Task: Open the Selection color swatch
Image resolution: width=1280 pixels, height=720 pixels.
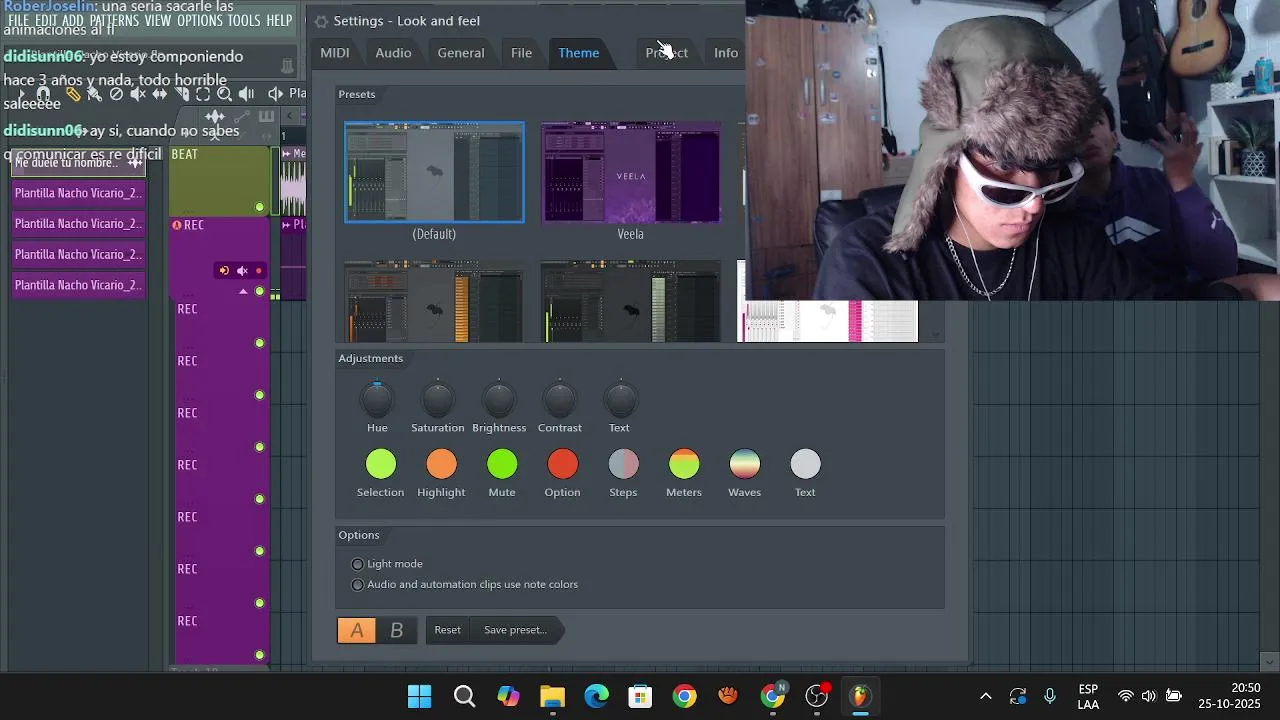Action: point(381,464)
